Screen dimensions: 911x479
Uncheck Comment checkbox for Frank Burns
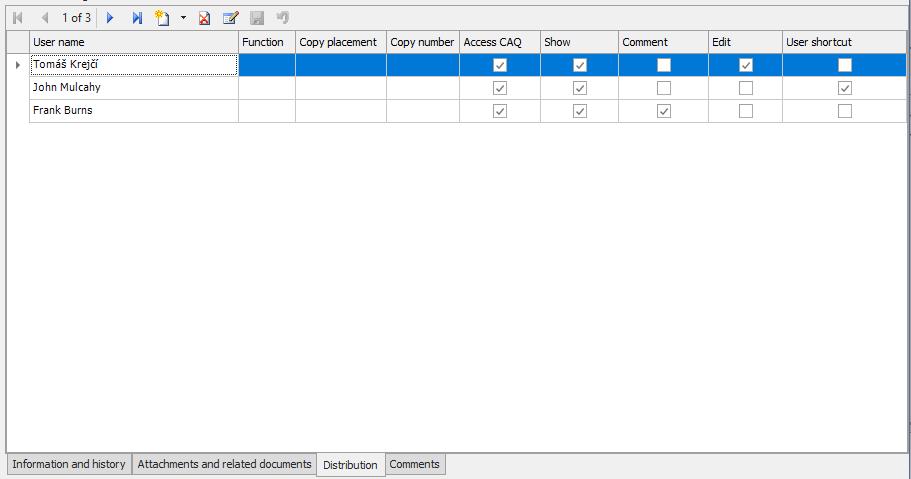pos(663,110)
